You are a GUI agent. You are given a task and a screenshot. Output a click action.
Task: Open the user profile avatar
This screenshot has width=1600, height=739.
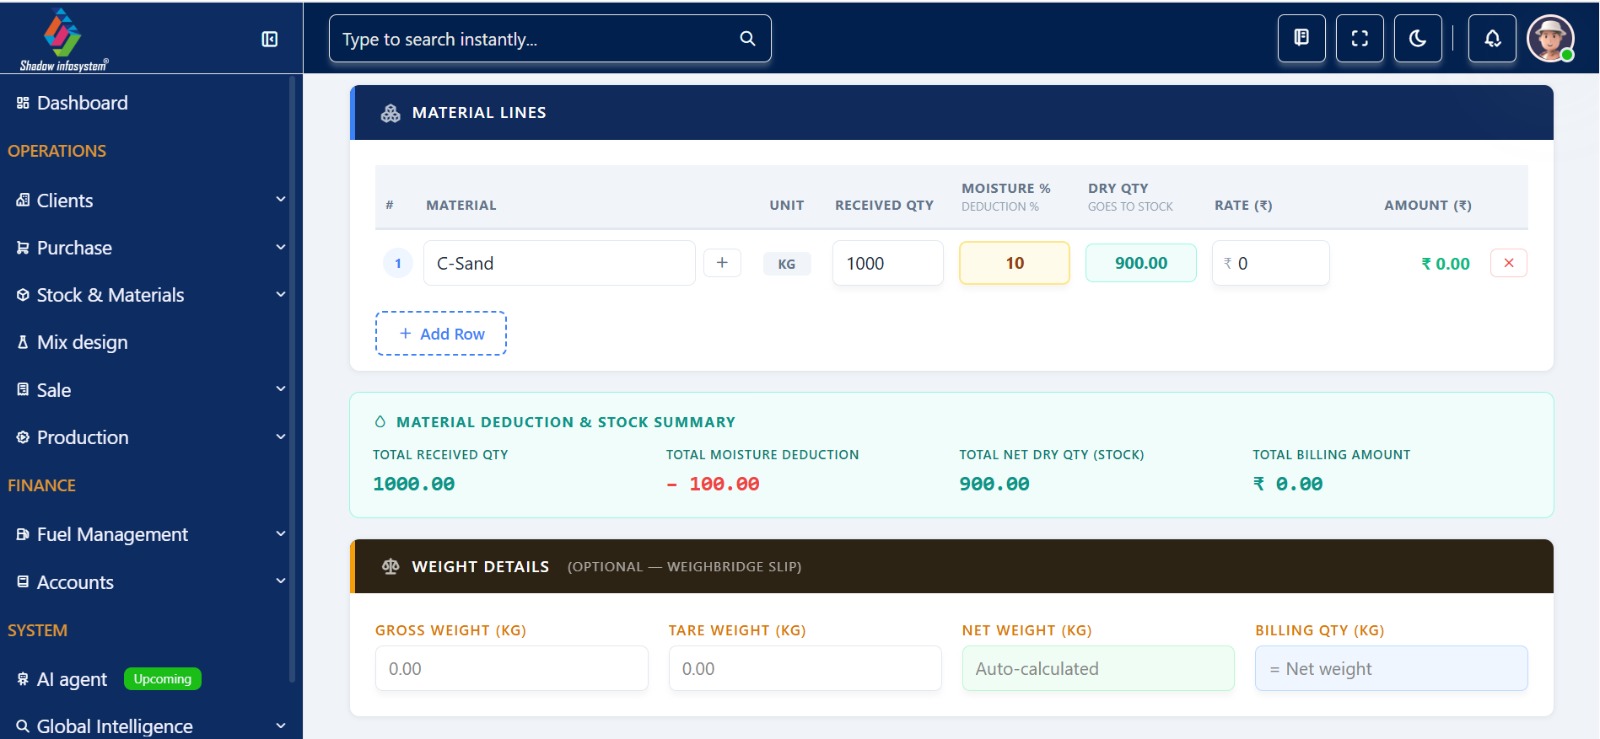[x=1550, y=39]
